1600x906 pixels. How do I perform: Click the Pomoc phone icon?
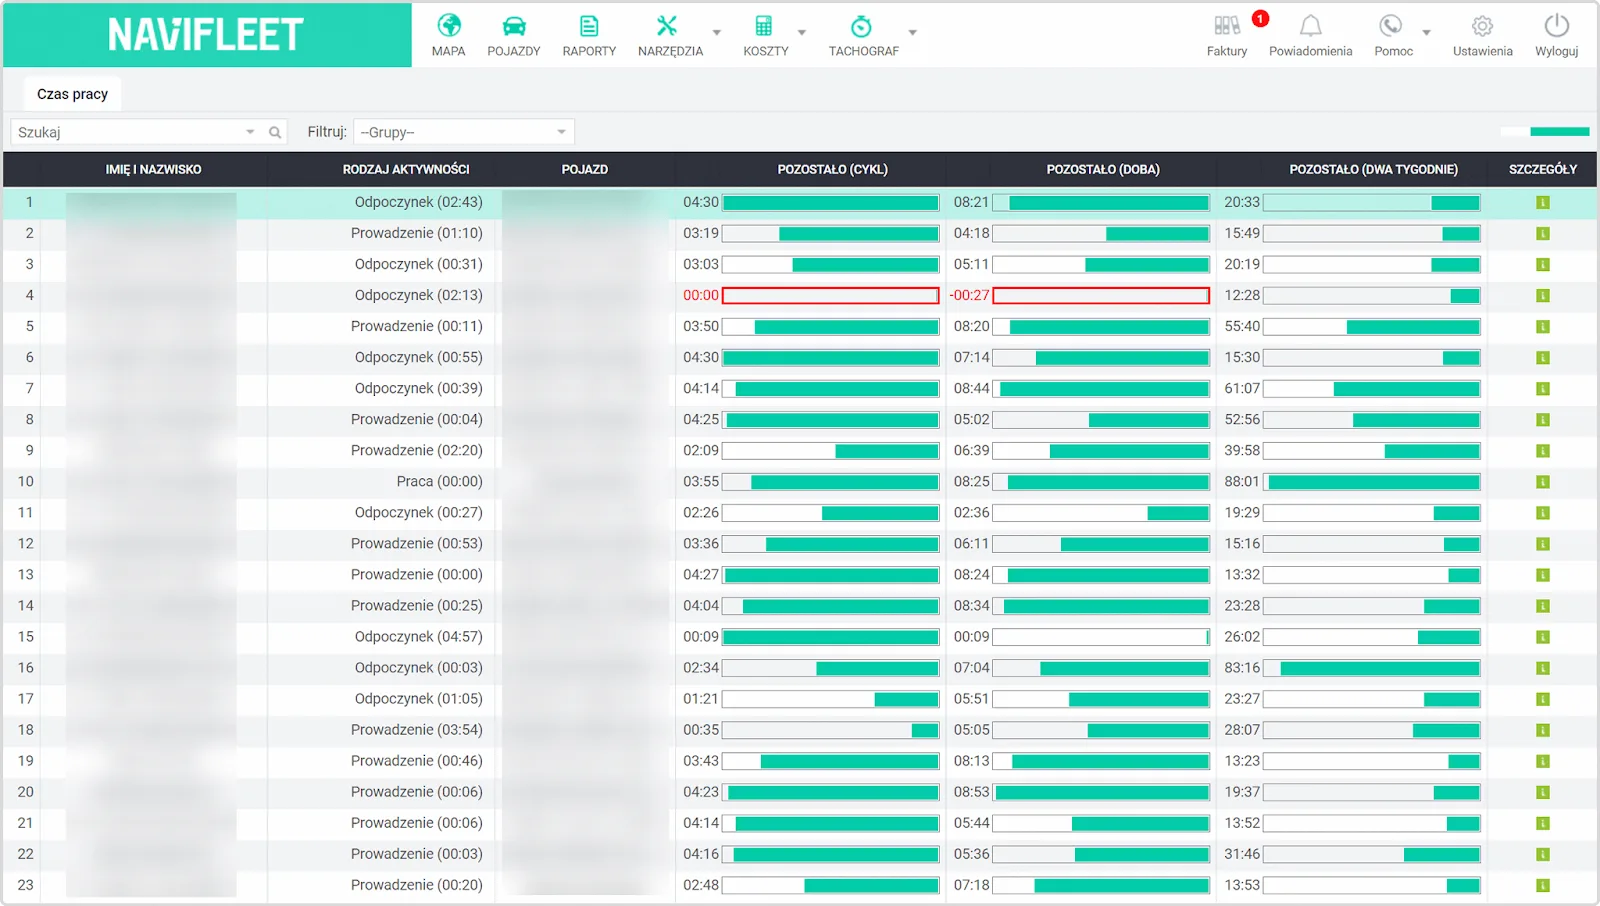(x=1391, y=26)
